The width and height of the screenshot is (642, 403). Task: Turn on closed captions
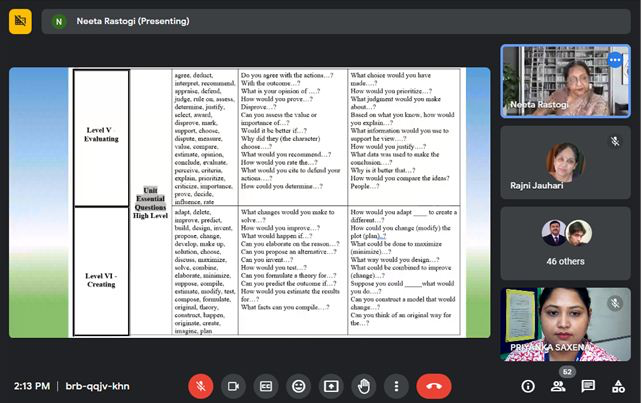coord(266,385)
